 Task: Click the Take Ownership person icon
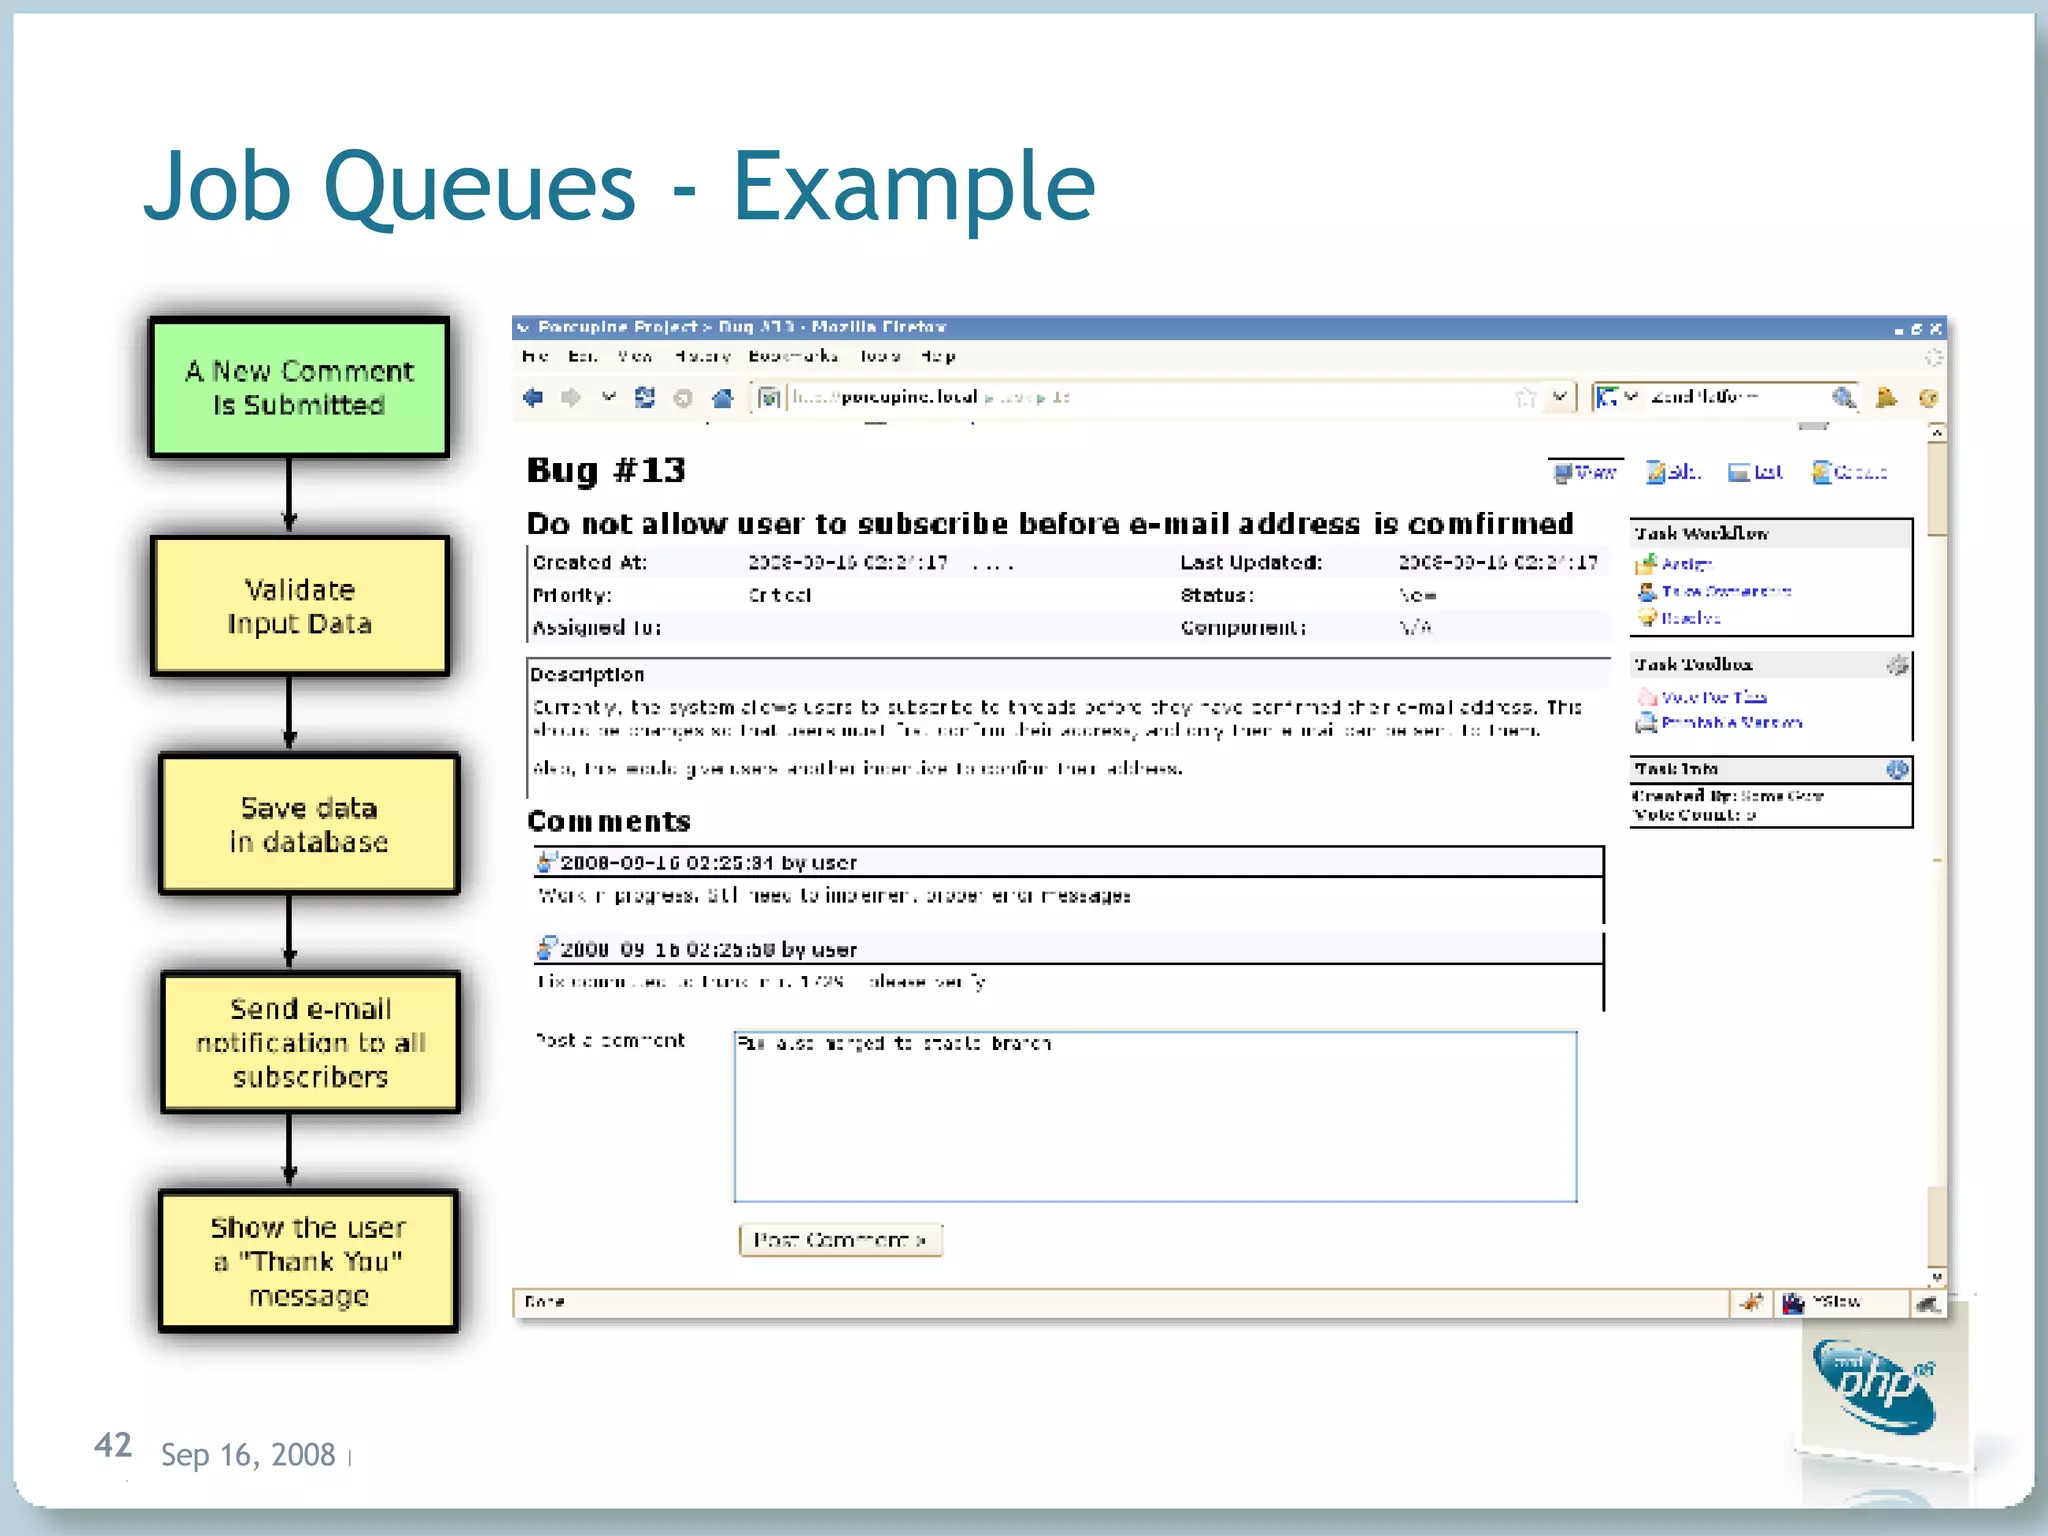point(1646,591)
